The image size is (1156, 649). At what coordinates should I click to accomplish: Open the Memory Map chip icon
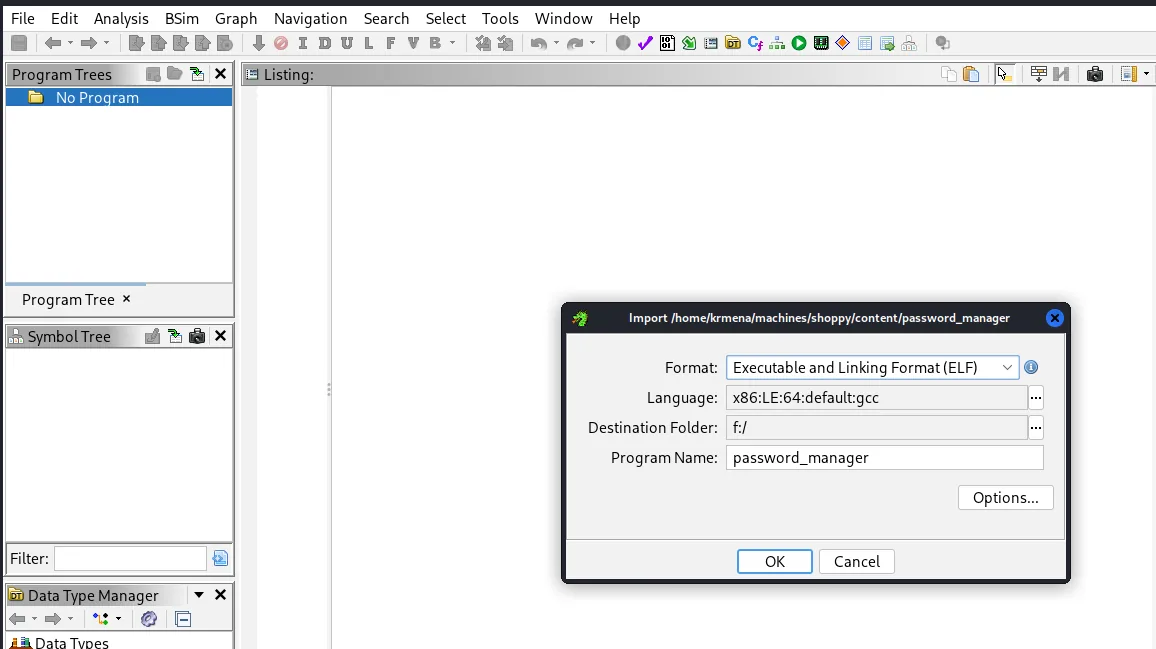tap(821, 44)
